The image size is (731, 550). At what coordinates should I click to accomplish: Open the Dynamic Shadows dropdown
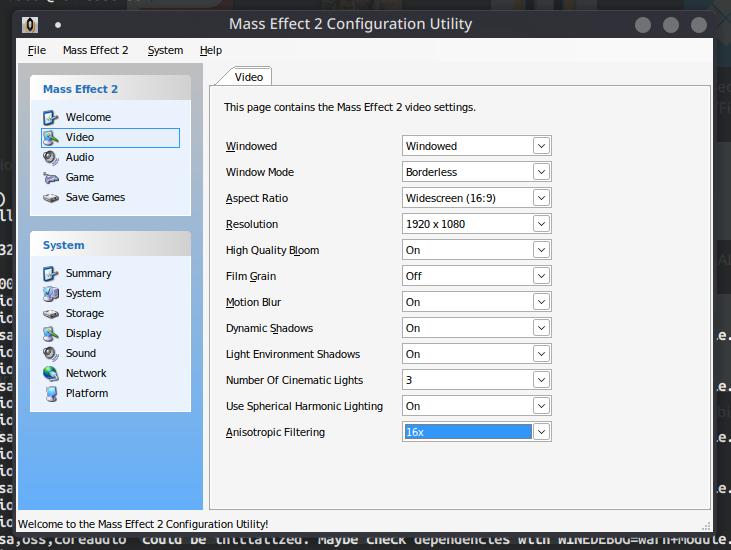[x=541, y=328]
